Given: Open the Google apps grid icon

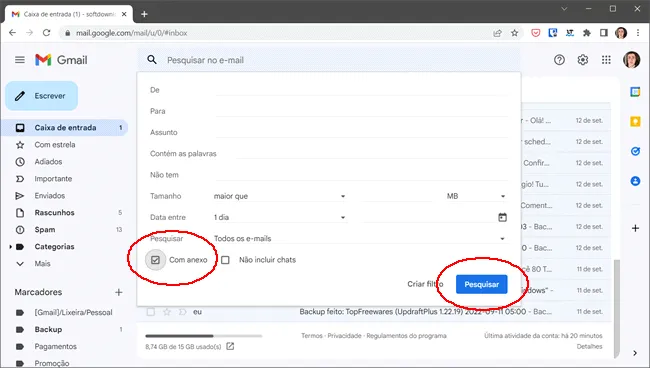Looking at the screenshot, I should pos(606,60).
